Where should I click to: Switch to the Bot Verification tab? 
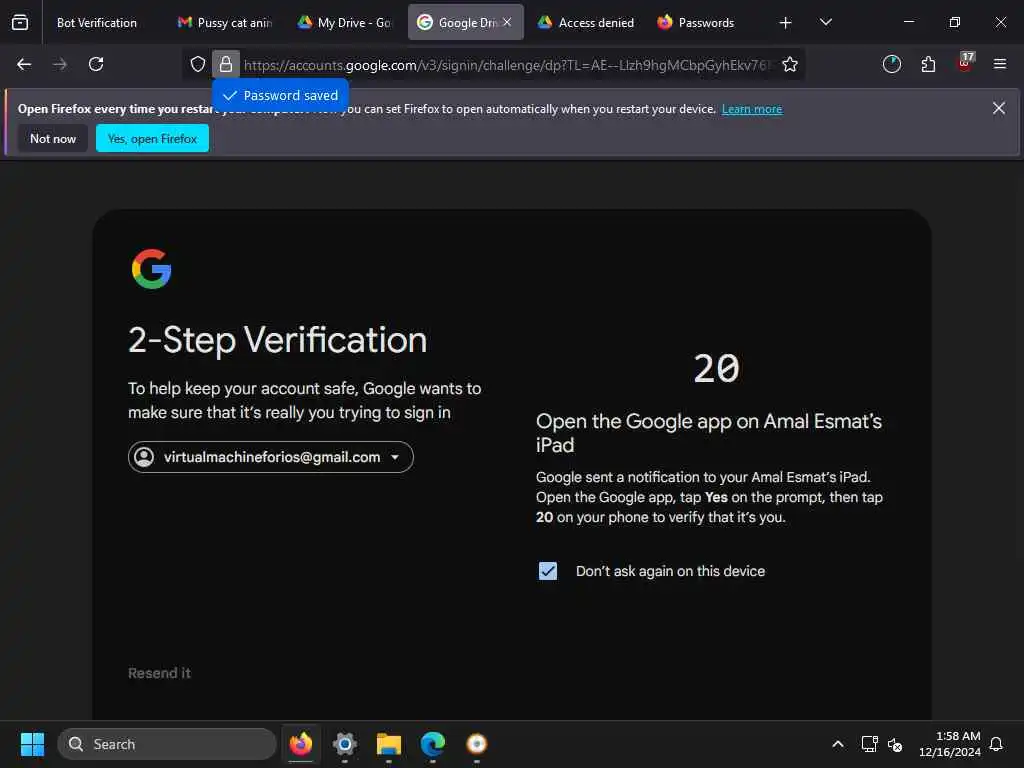pyautogui.click(x=96, y=22)
